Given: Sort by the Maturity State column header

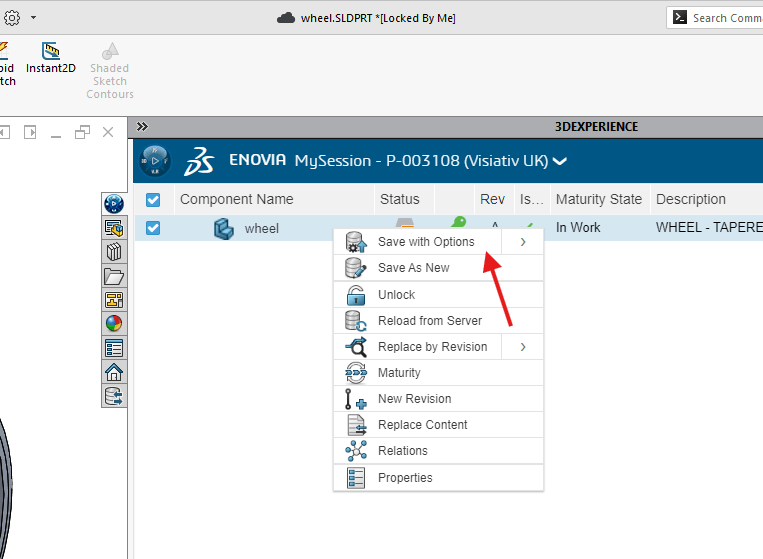Looking at the screenshot, I should [x=598, y=199].
